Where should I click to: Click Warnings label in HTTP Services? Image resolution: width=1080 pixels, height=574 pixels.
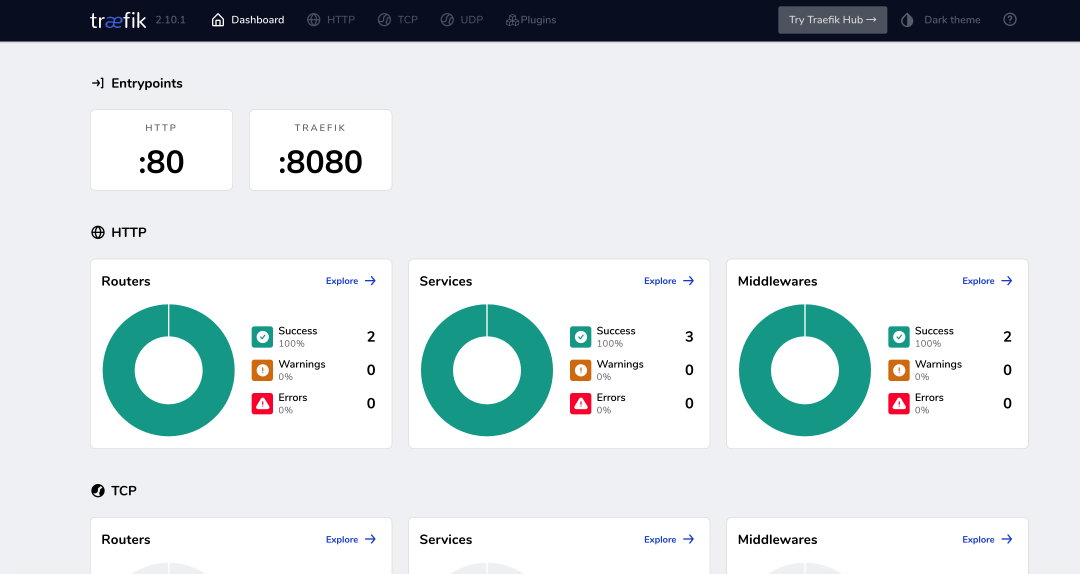620,364
